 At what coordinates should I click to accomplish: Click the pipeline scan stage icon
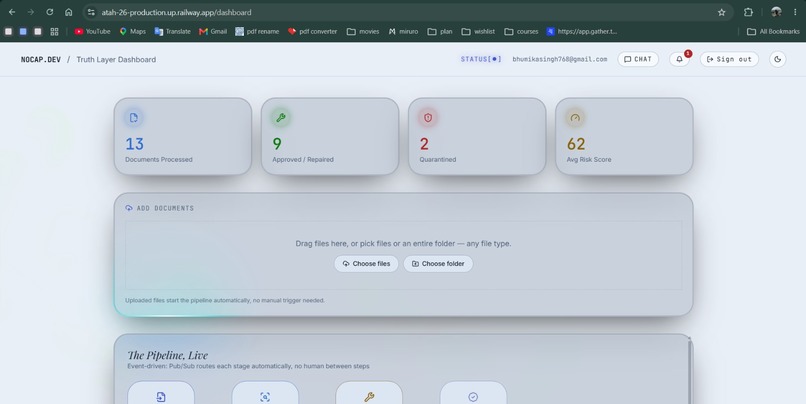click(265, 397)
